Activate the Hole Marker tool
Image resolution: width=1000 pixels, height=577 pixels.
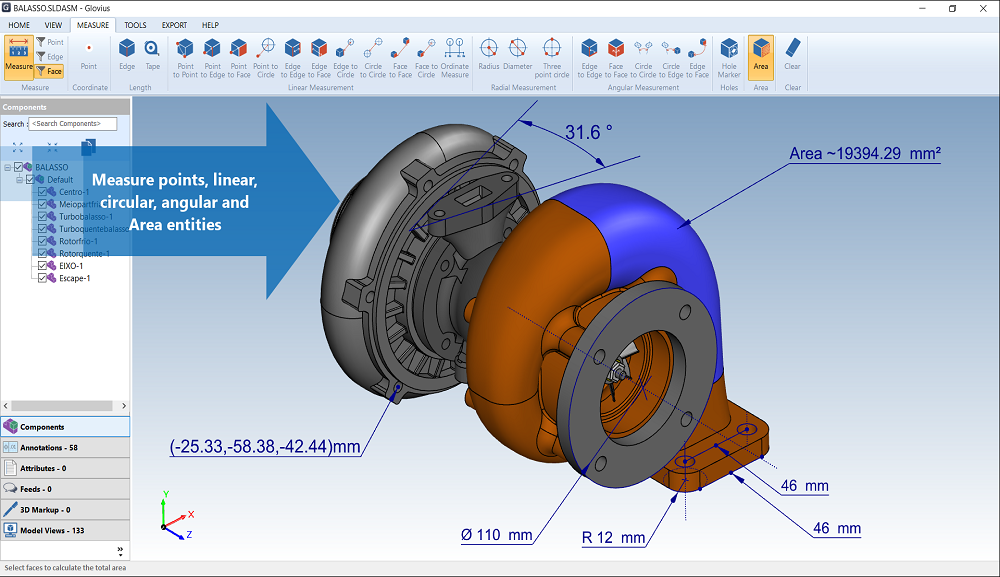729,58
